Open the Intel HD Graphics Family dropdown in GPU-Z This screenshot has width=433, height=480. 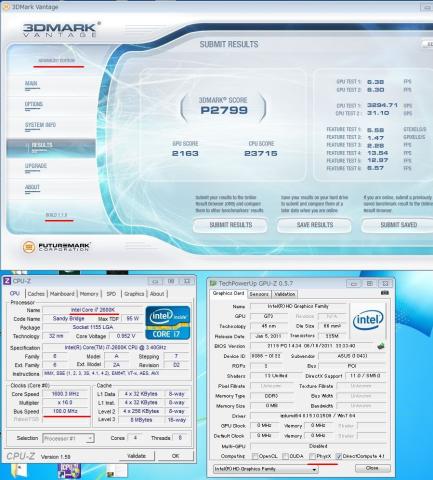coord(265,469)
